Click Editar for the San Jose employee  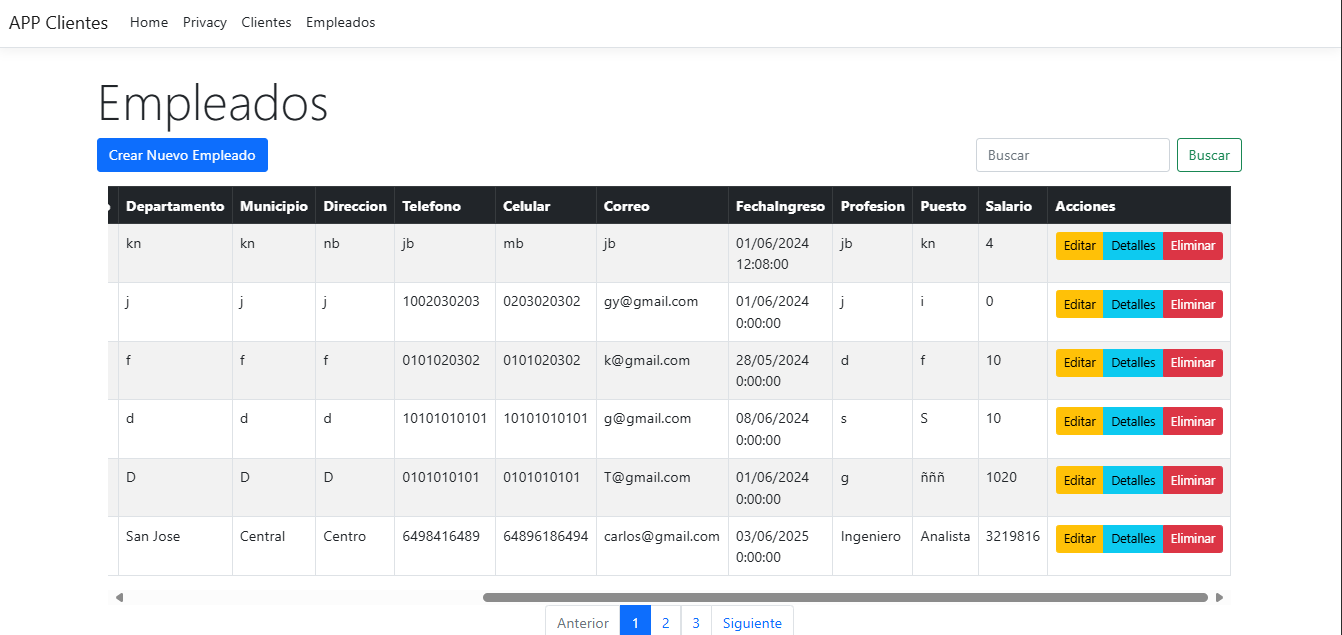pyautogui.click(x=1079, y=538)
